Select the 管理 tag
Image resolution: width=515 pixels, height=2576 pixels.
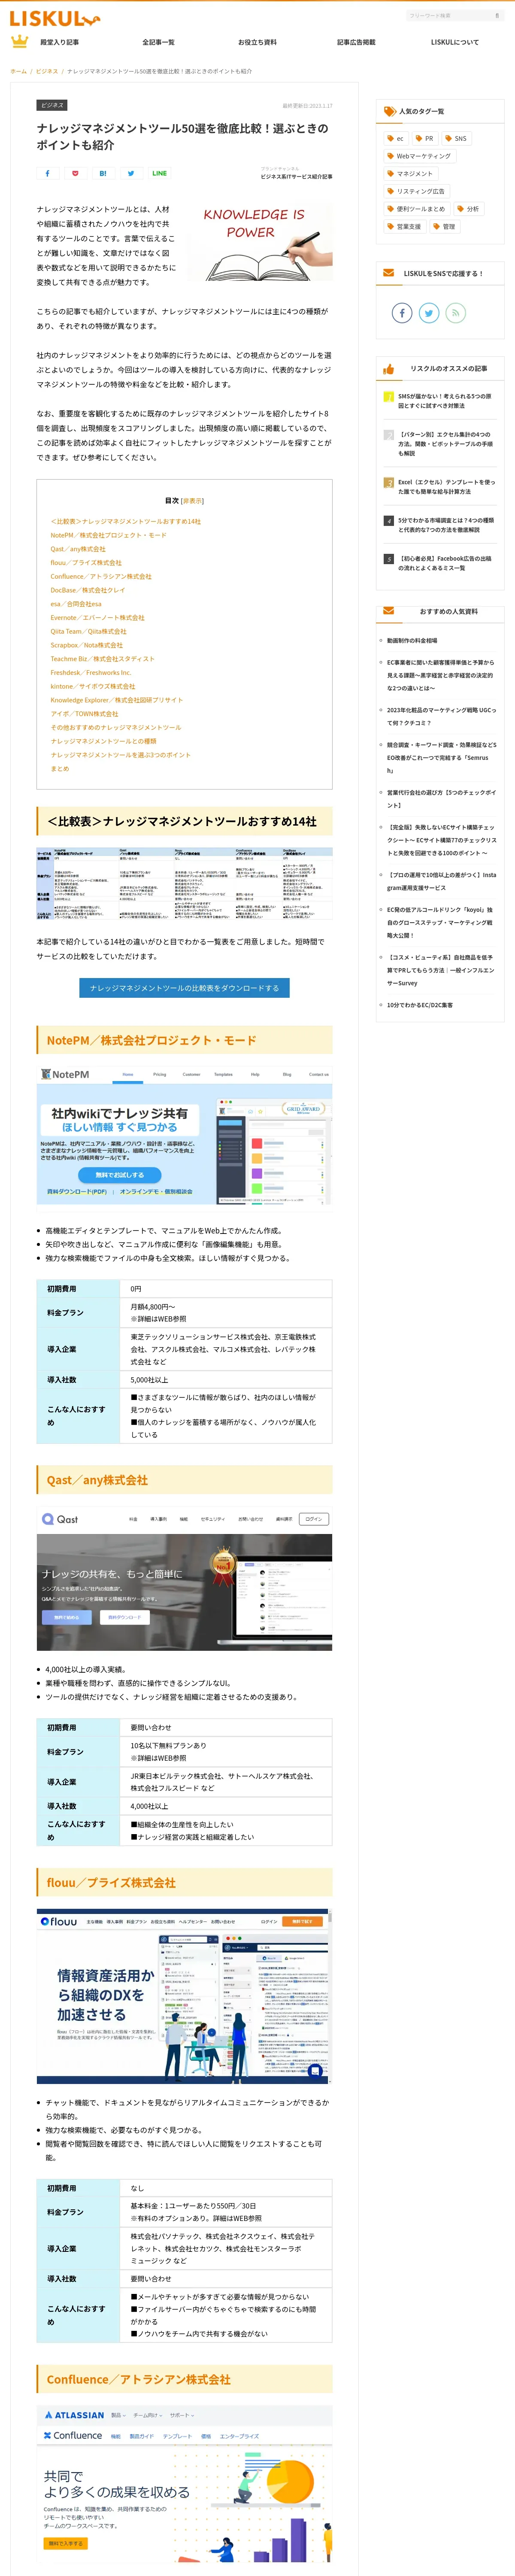[x=444, y=227]
